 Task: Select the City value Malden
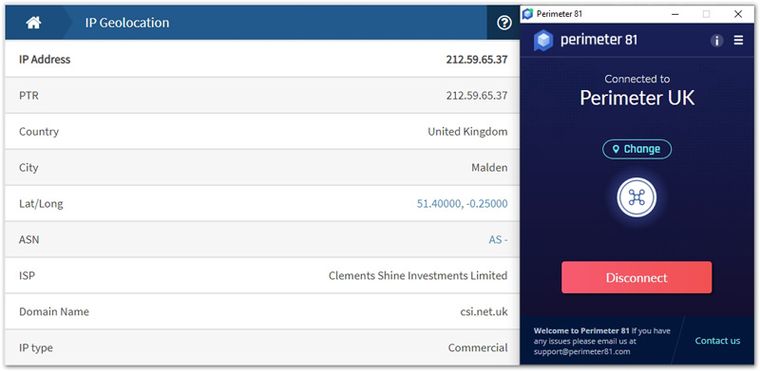pos(490,168)
